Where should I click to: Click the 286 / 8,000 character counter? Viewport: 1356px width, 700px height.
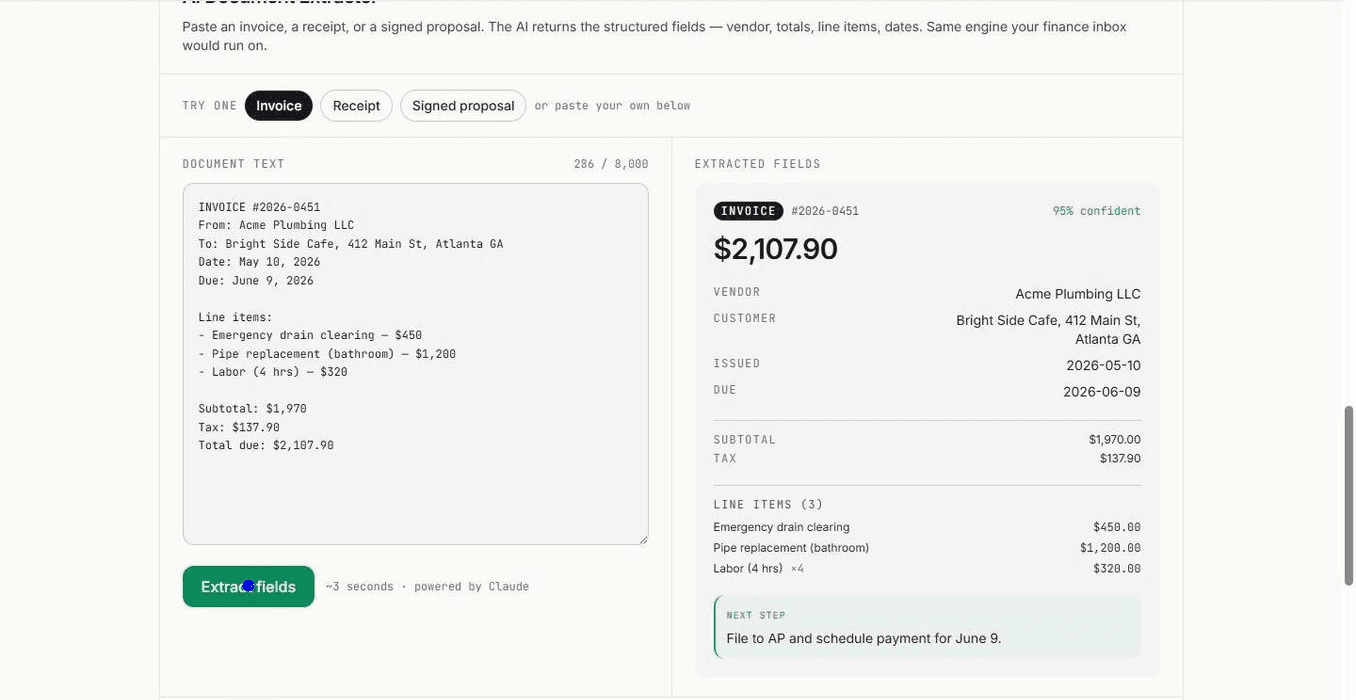tap(611, 164)
